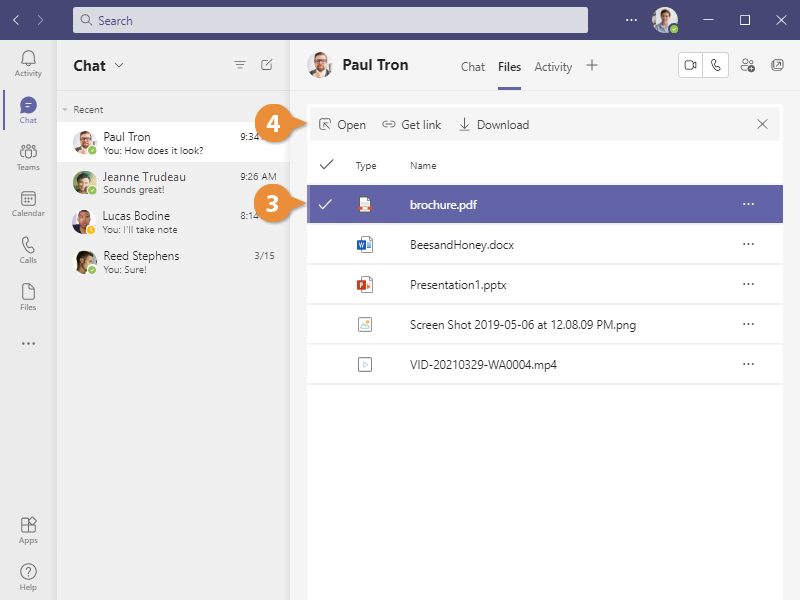
Task: Open the Activity feed in sidebar
Action: tap(28, 64)
